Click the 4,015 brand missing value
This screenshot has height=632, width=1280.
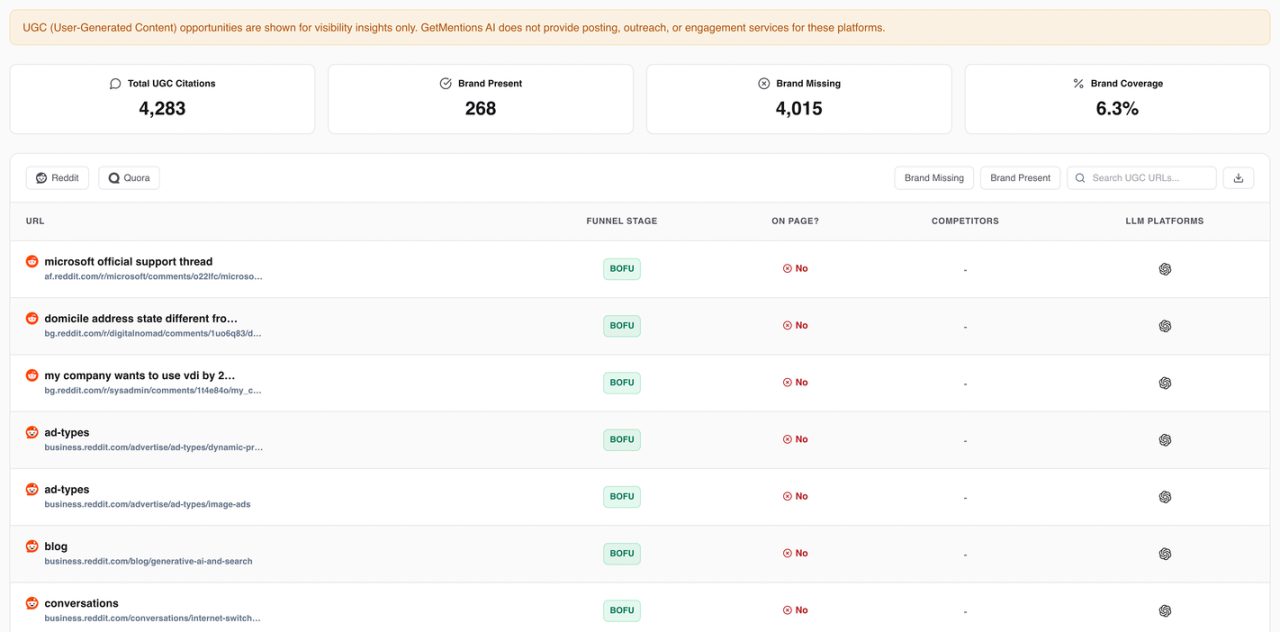coord(799,109)
